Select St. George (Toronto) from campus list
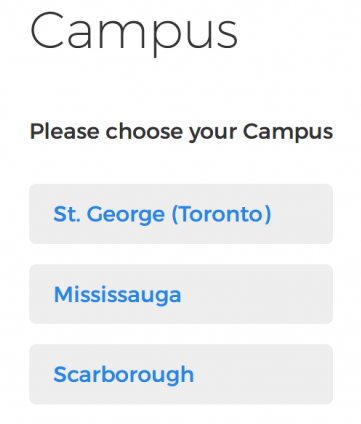The height and width of the screenshot is (424, 361). click(181, 214)
